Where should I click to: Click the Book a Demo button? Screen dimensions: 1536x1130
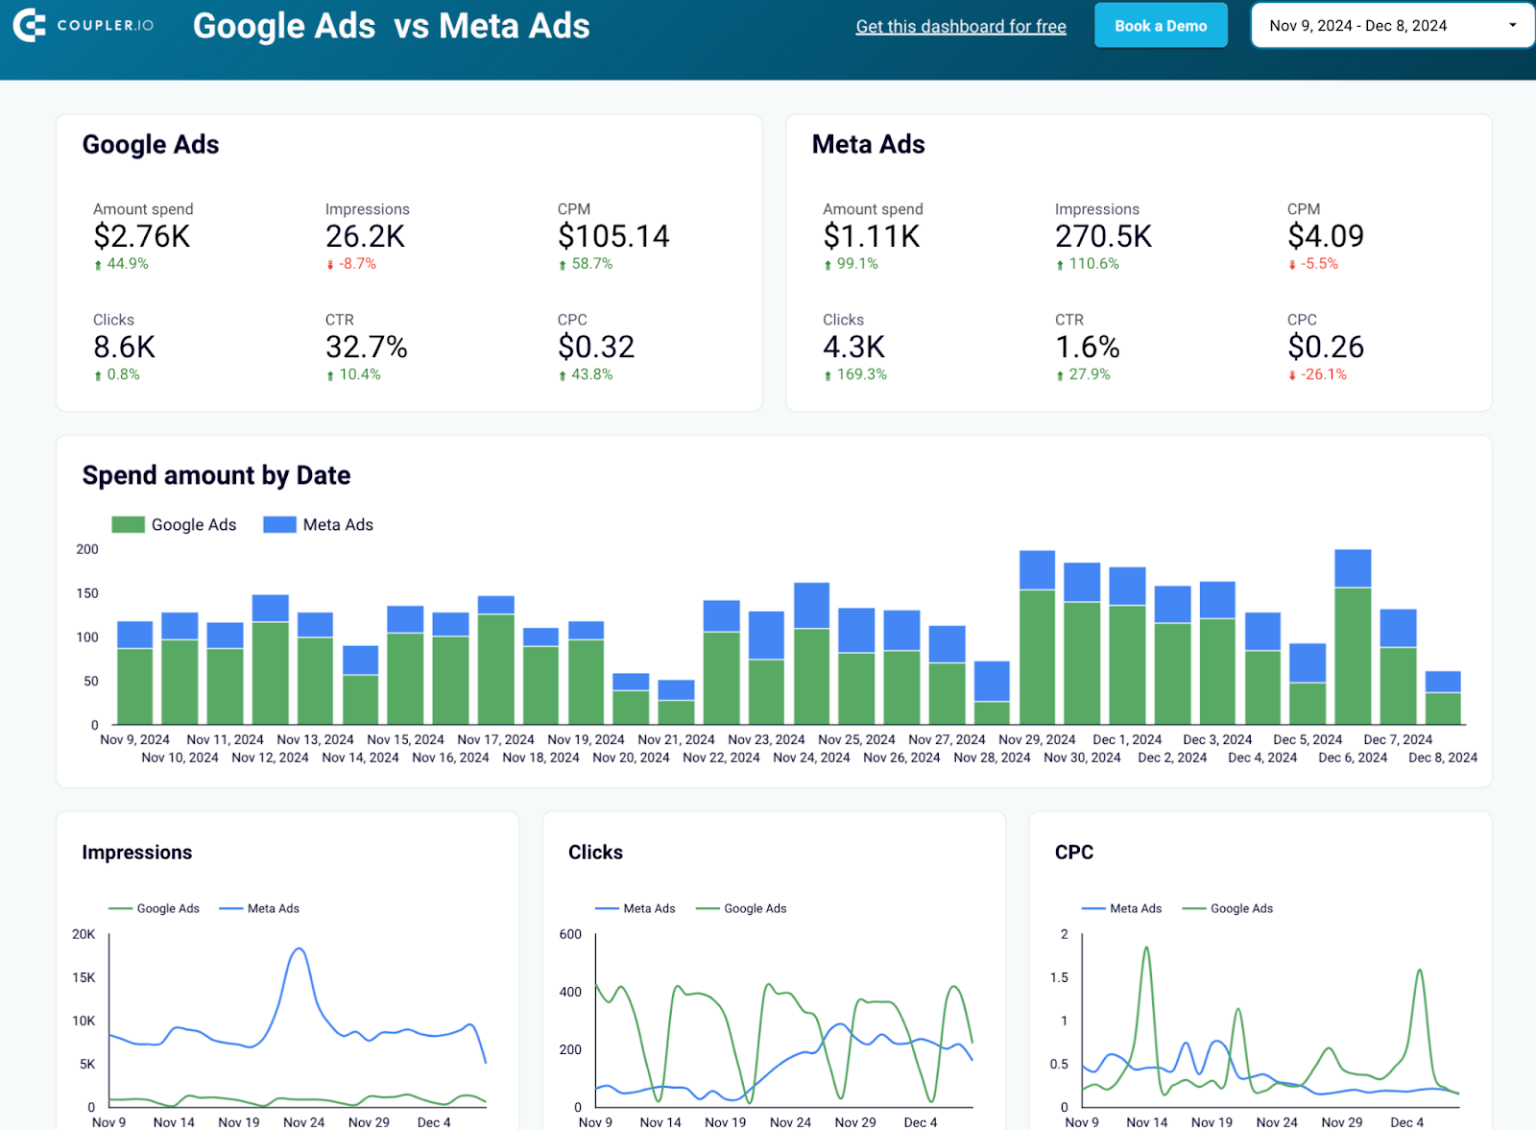click(1160, 25)
